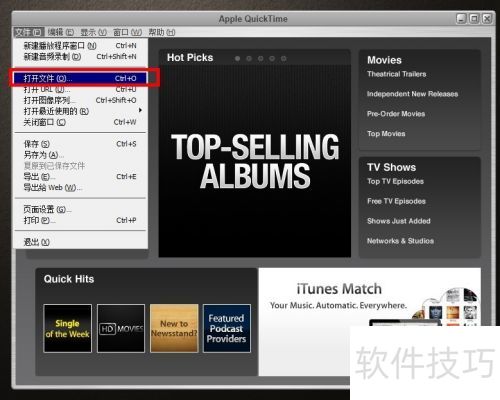Open New to Newsstand tile
The width and height of the screenshot is (500, 400).
click(174, 328)
